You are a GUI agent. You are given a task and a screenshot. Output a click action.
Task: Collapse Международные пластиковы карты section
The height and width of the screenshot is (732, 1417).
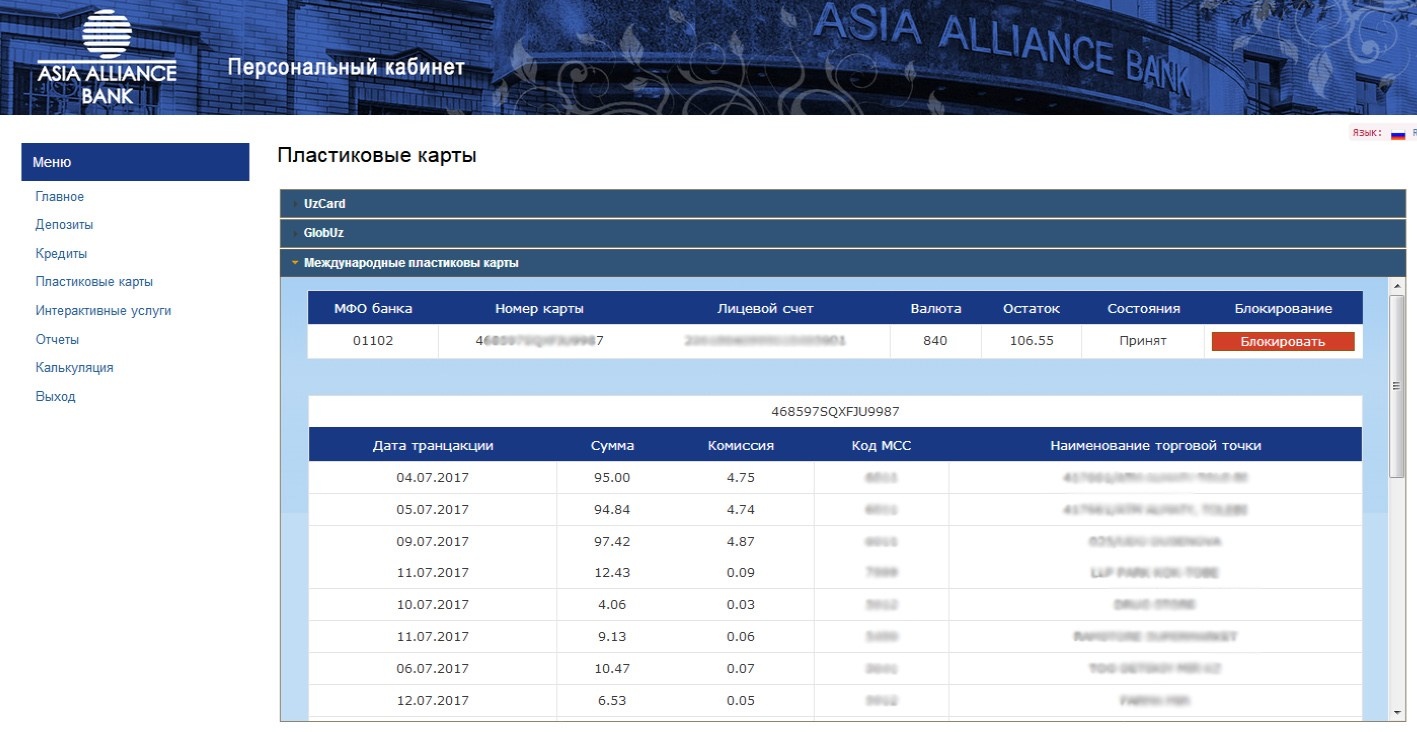tap(842, 263)
